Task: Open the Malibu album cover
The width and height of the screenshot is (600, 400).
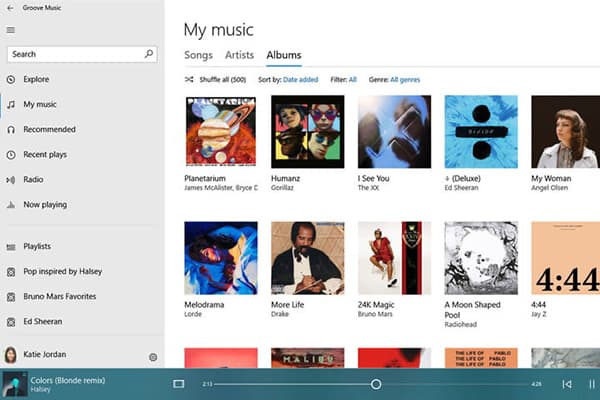Action: click(x=308, y=358)
